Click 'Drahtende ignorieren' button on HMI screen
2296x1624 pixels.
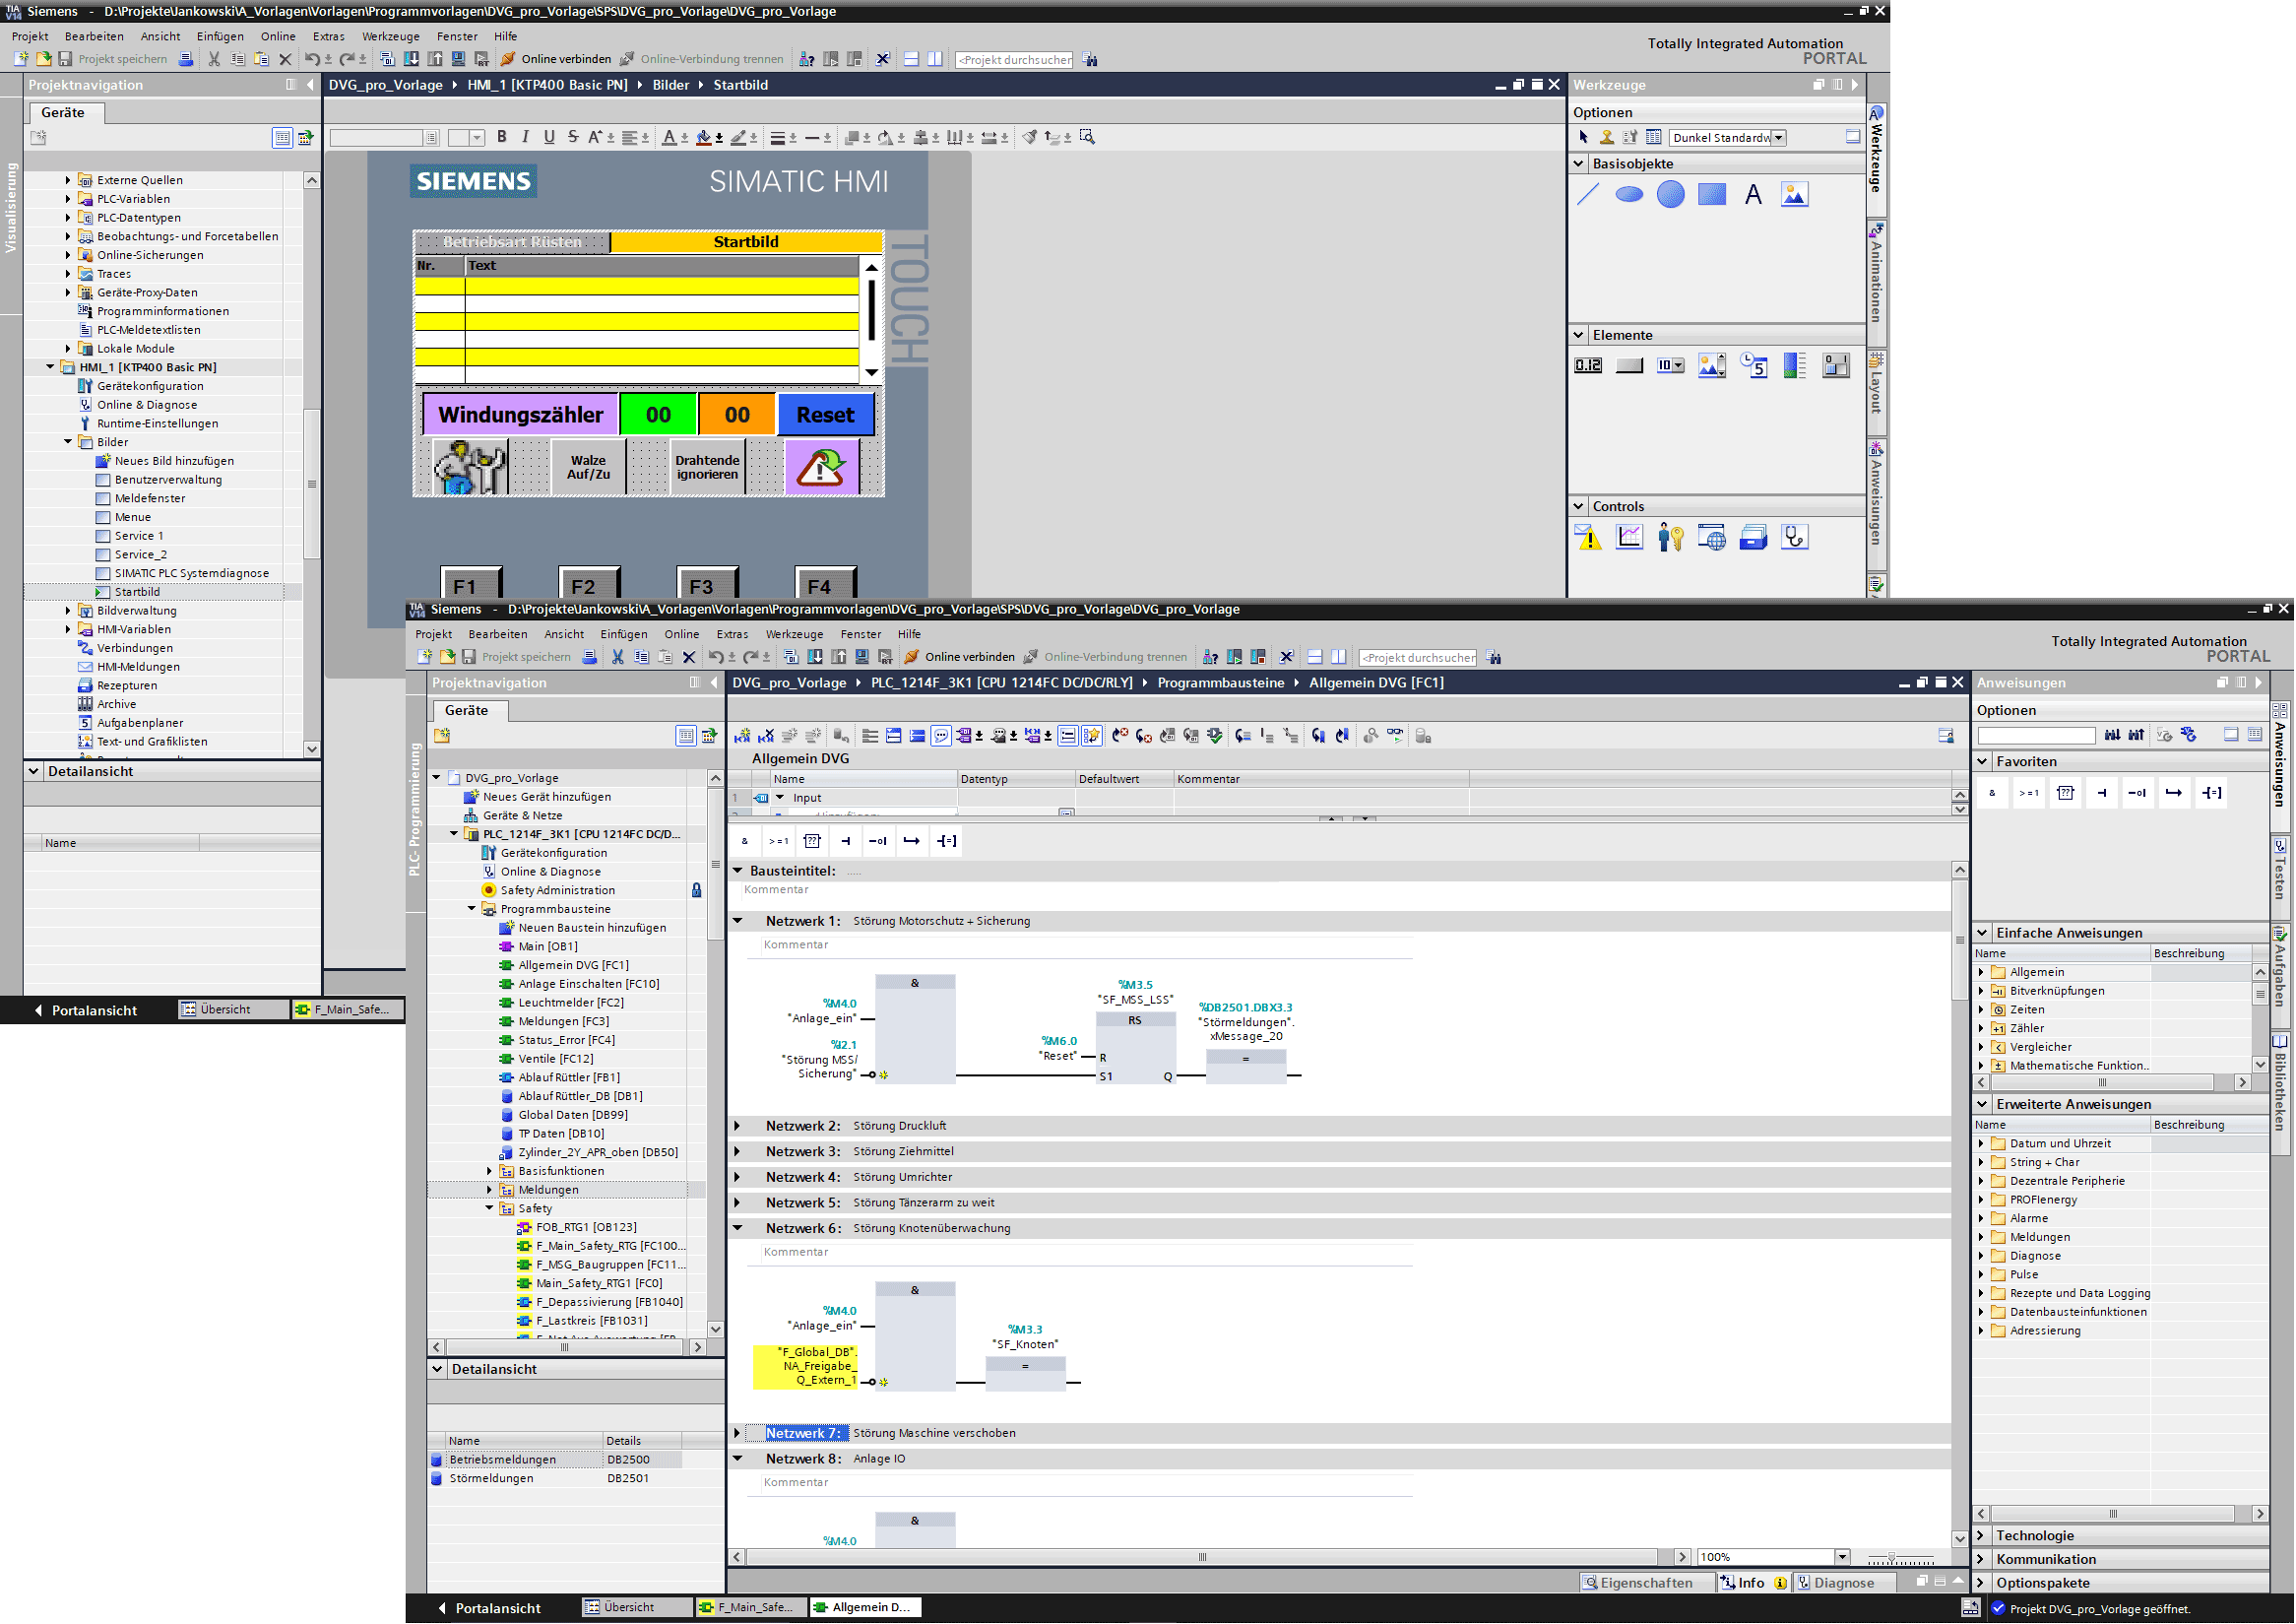pos(707,468)
